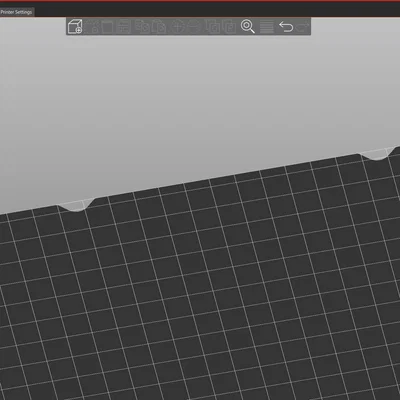Screen dimensions: 400x400
Task: Click the Add object cube icon
Action: [x=75, y=26]
